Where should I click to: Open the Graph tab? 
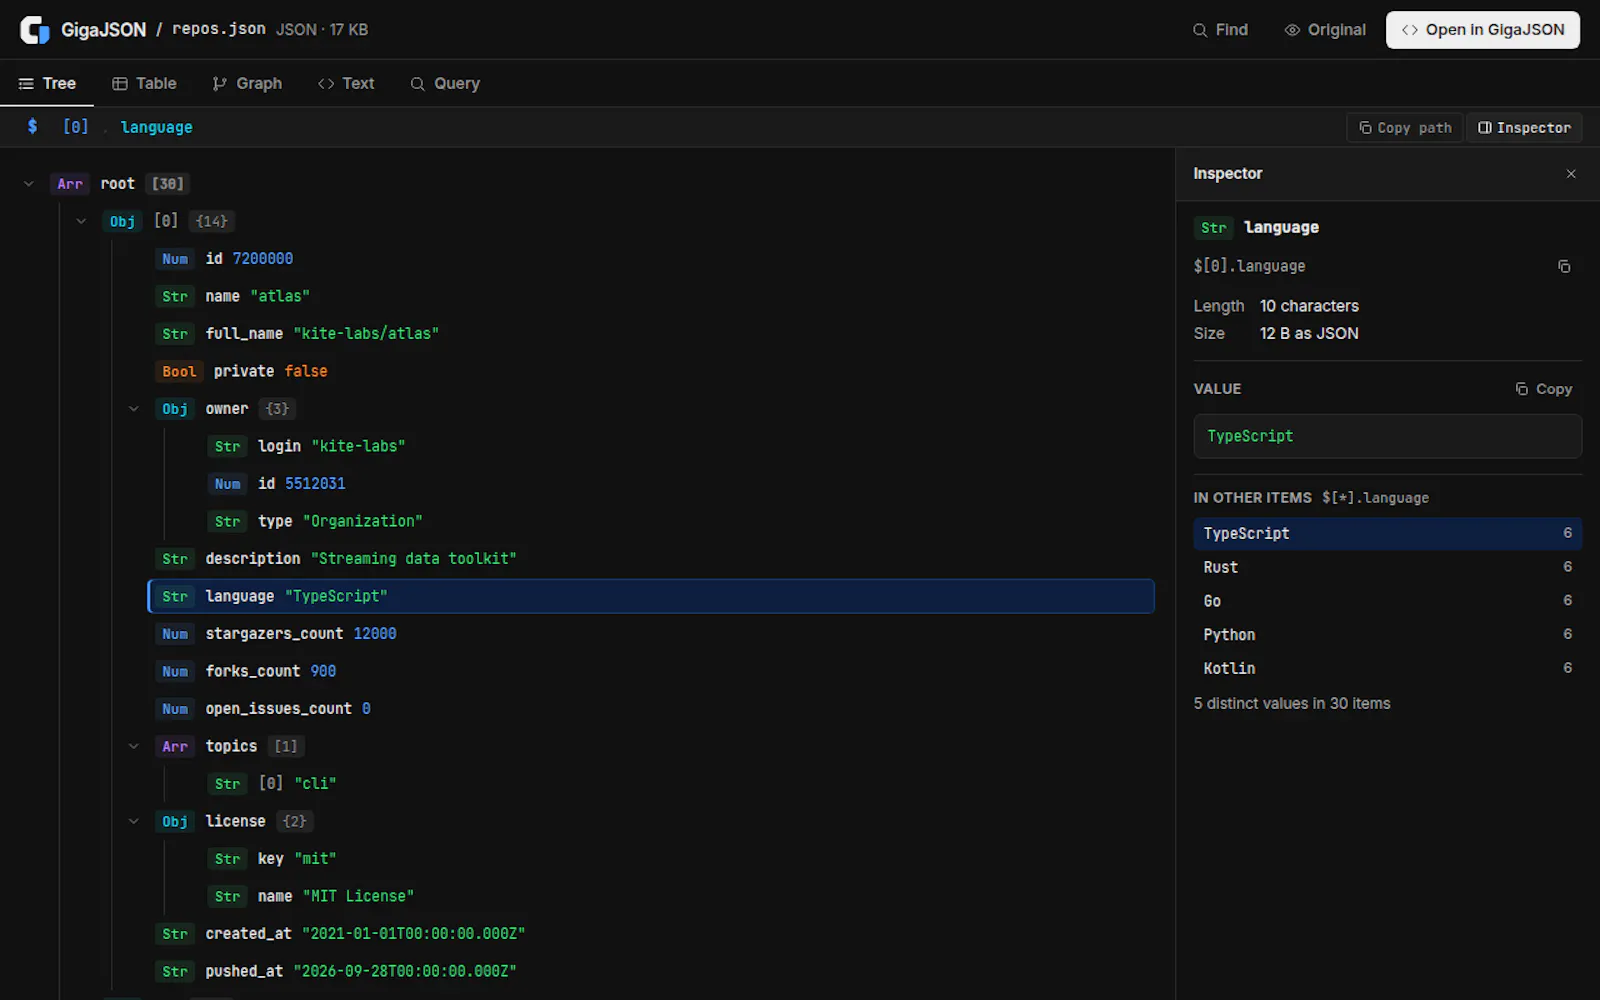click(247, 84)
